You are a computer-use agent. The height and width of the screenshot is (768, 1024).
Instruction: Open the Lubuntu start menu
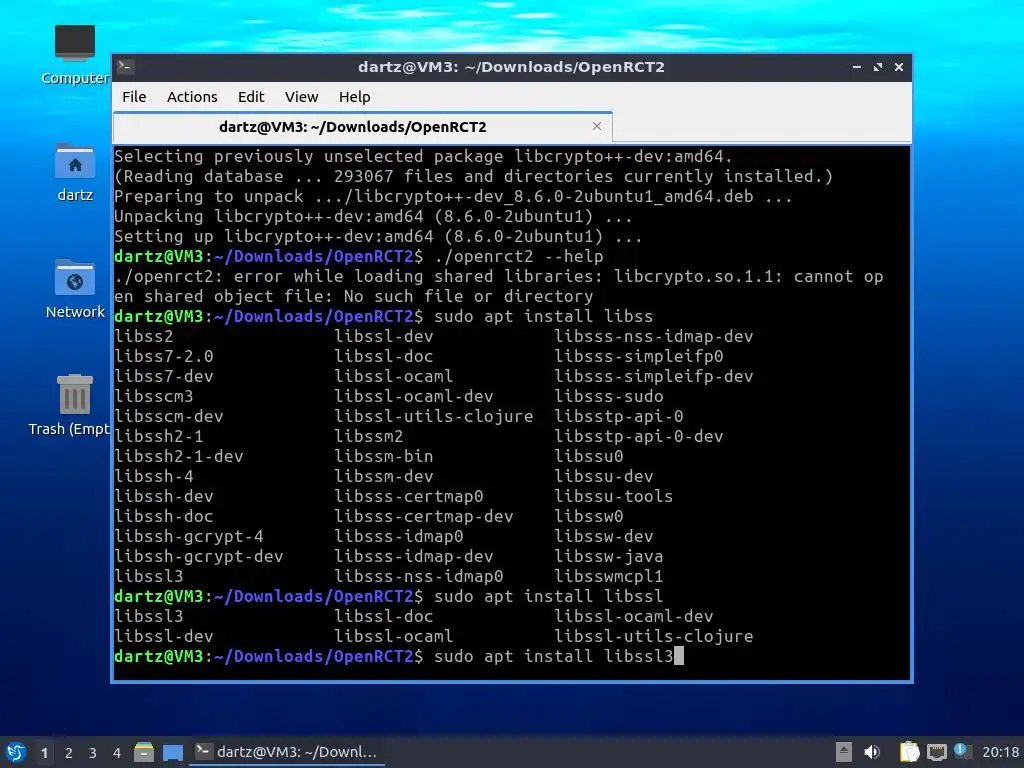(16, 752)
